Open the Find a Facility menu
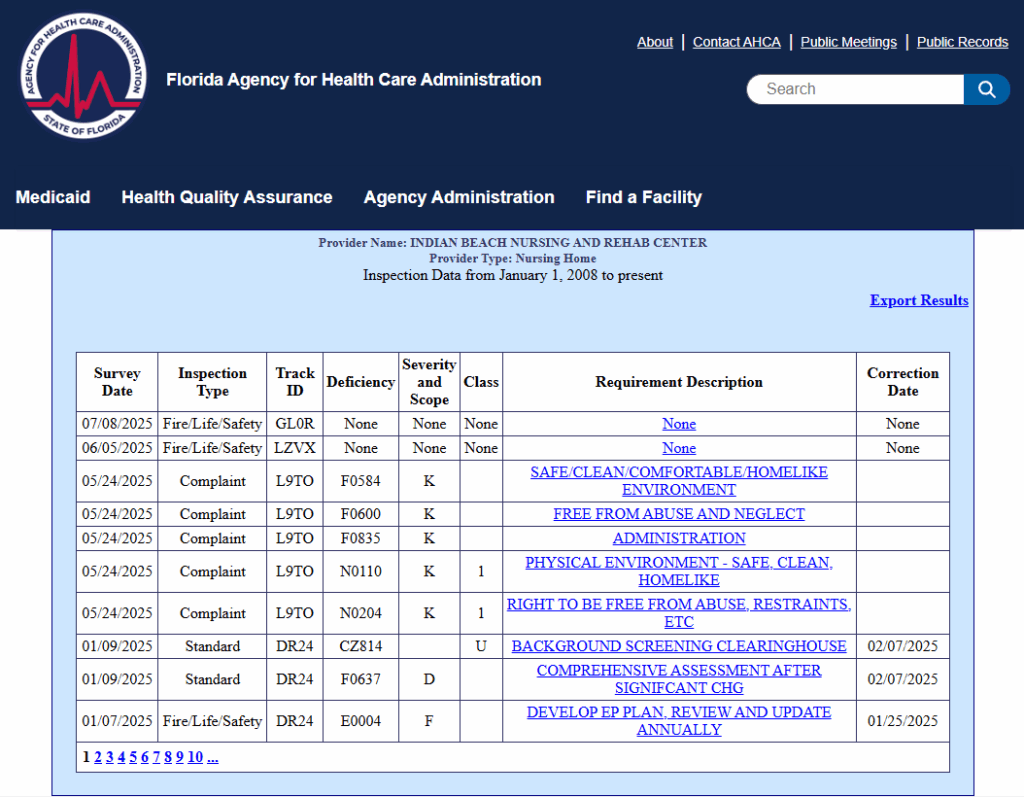This screenshot has width=1024, height=797. tap(643, 197)
